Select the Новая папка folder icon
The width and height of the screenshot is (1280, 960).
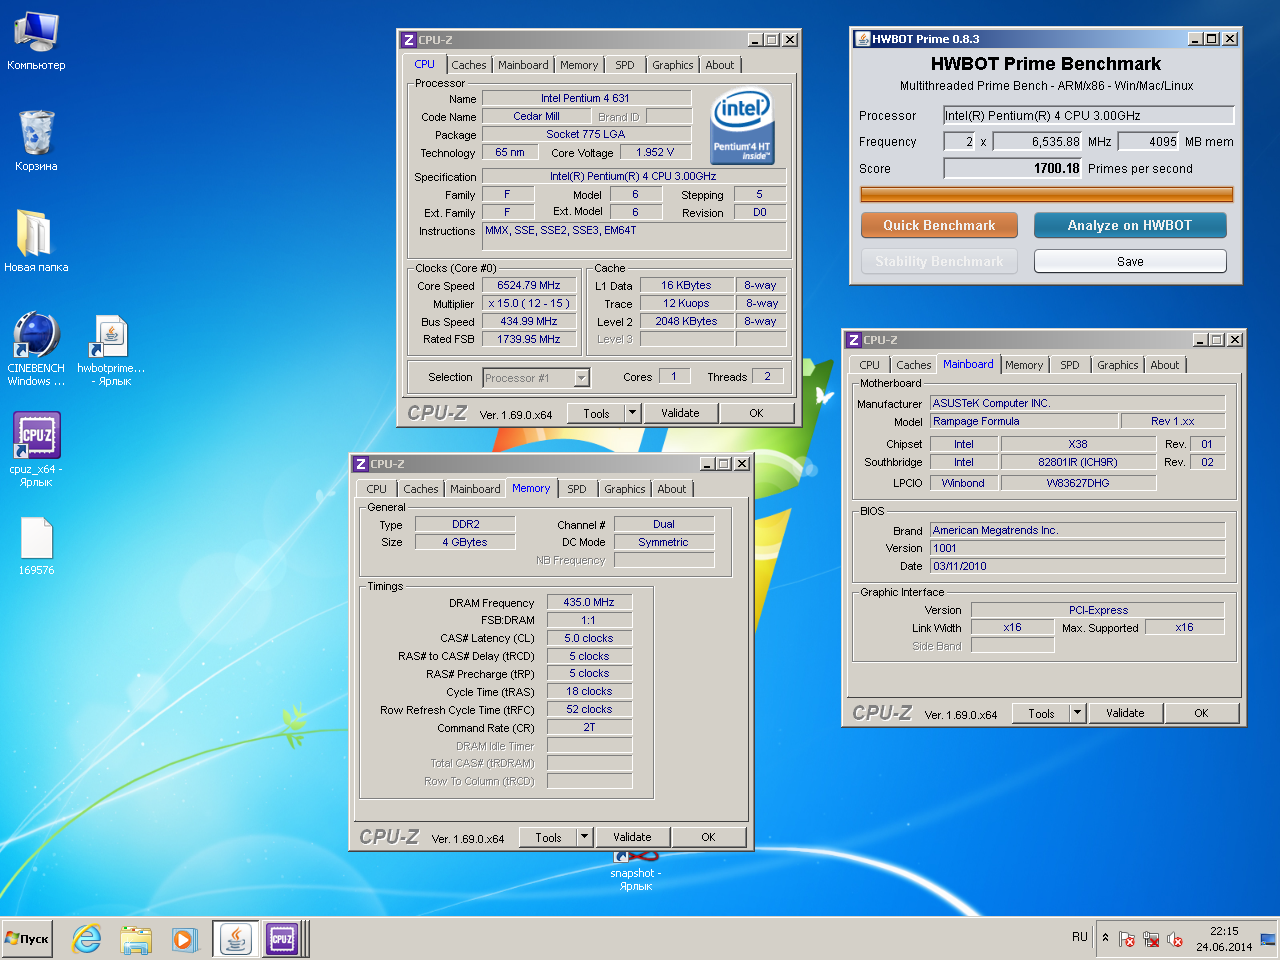click(36, 240)
